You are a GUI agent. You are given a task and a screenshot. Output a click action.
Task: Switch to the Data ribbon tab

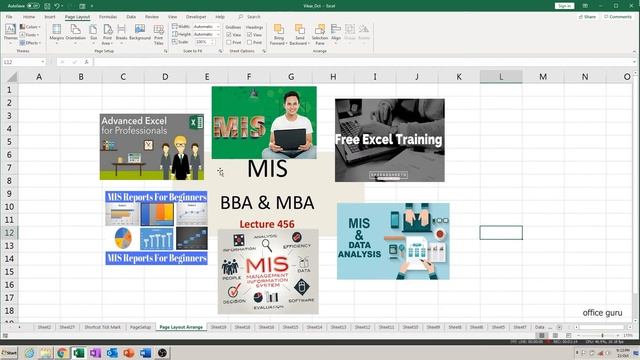(x=131, y=17)
